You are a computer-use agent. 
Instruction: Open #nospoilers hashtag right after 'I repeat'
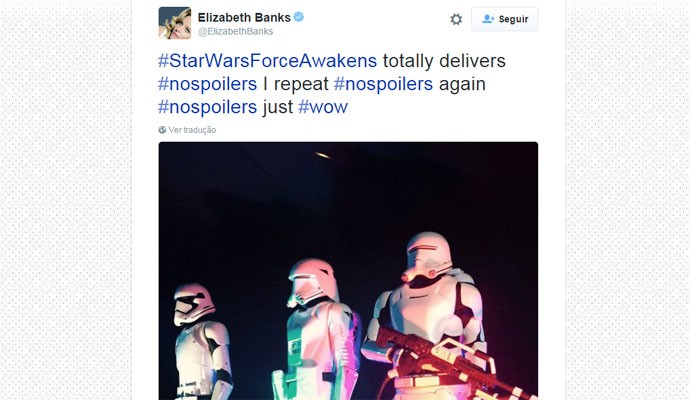click(383, 84)
